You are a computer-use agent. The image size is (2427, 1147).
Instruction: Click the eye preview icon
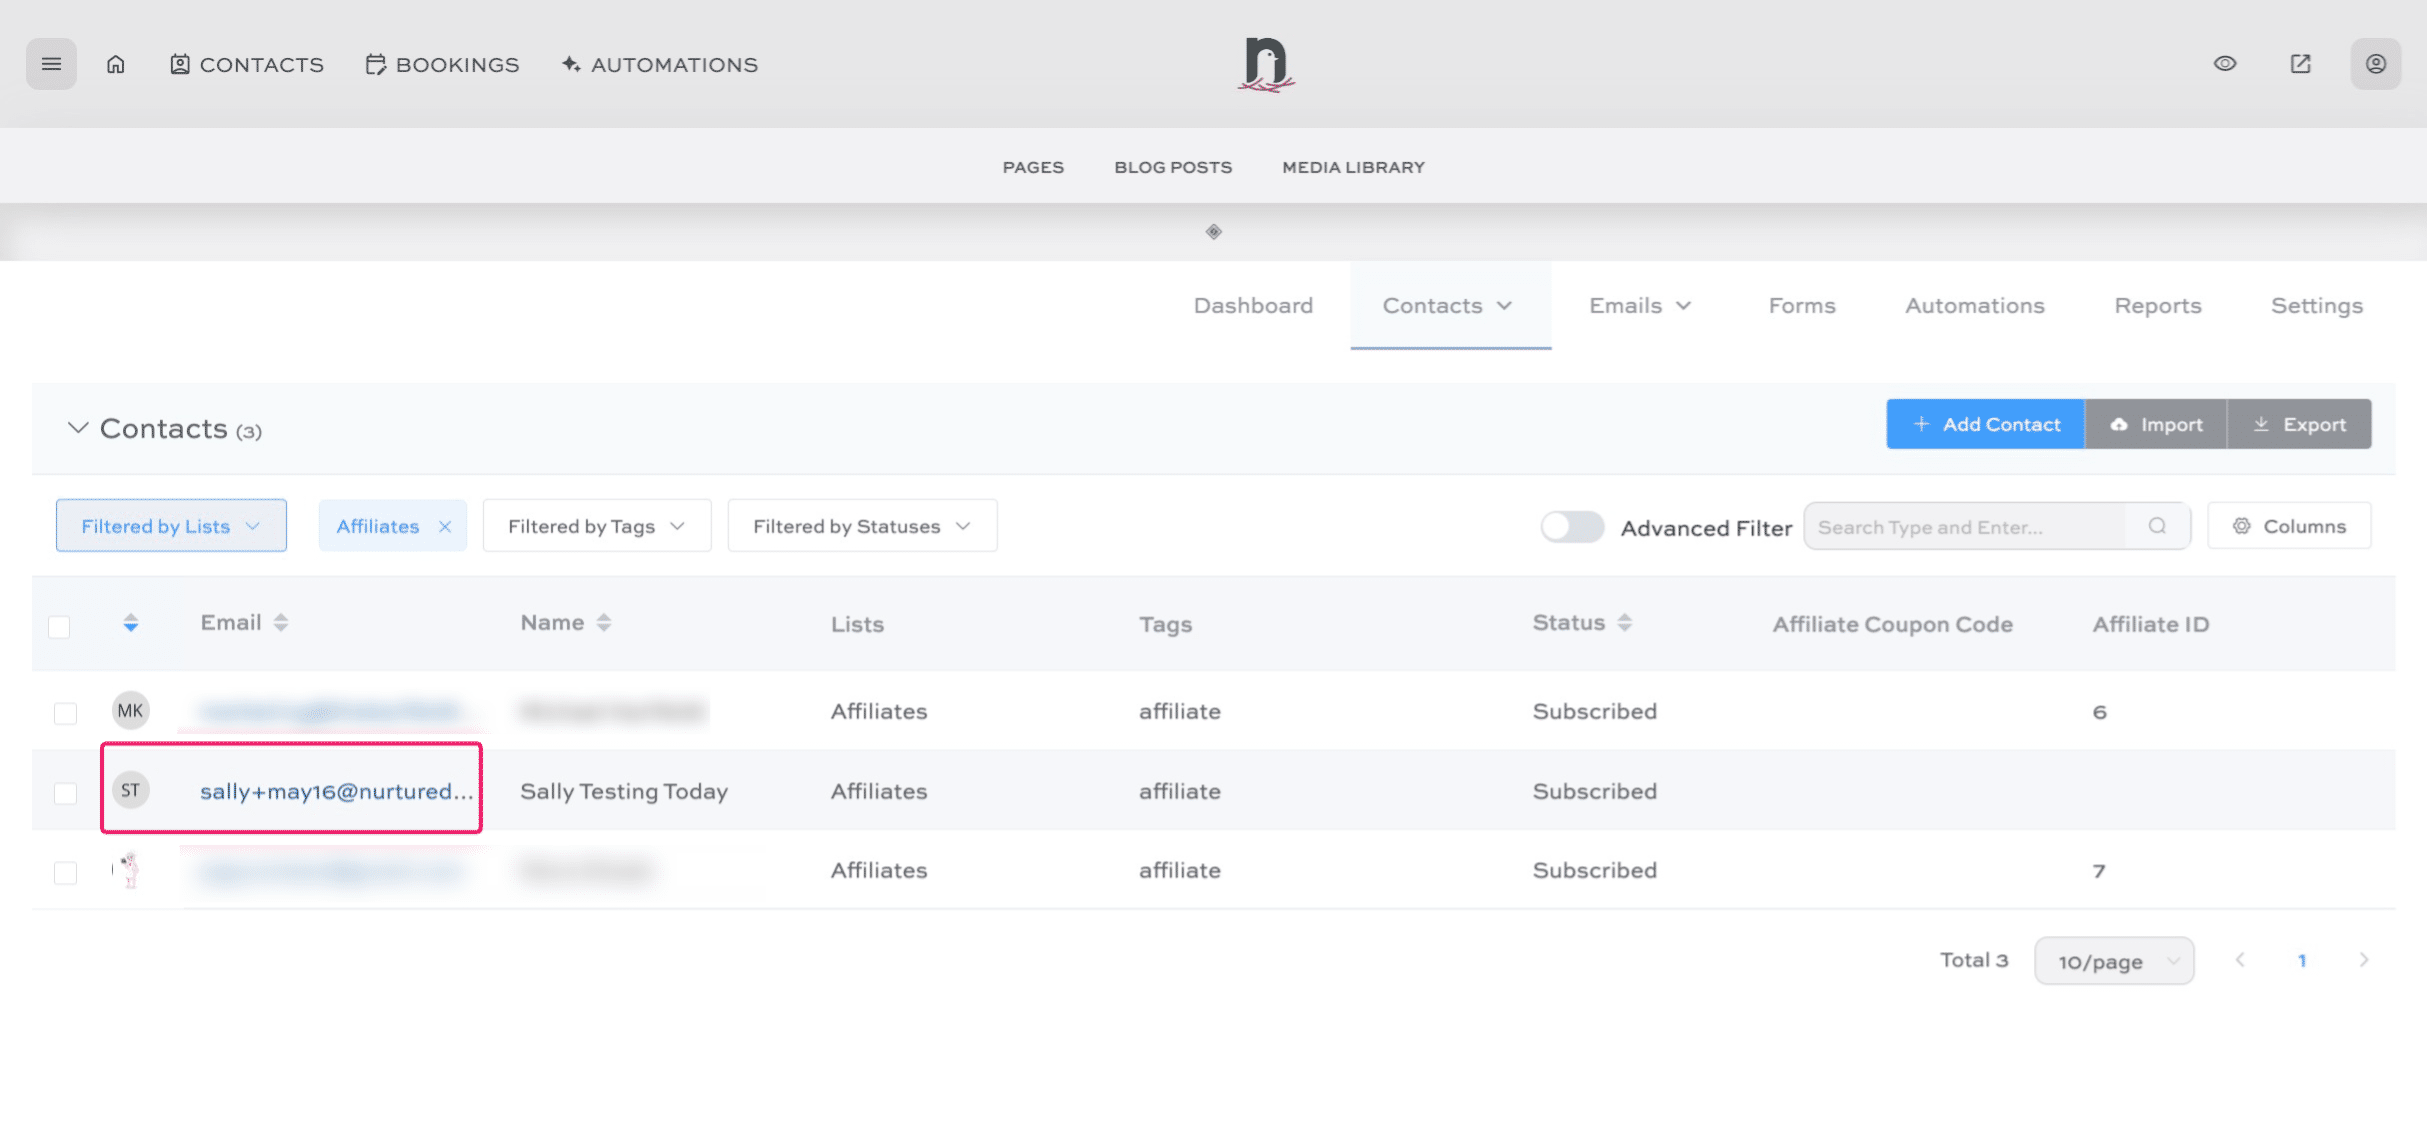tap(2224, 64)
